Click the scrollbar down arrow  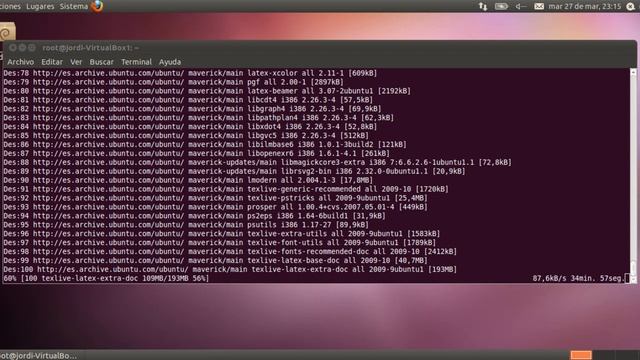click(x=633, y=279)
